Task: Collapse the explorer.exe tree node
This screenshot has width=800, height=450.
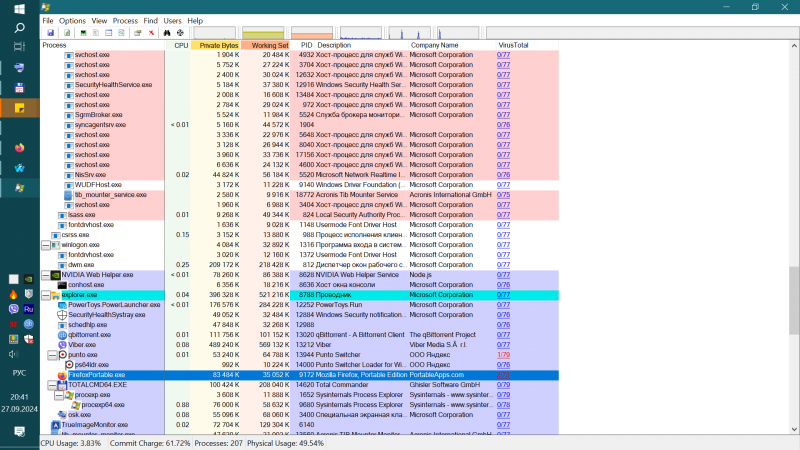Action: point(46,295)
